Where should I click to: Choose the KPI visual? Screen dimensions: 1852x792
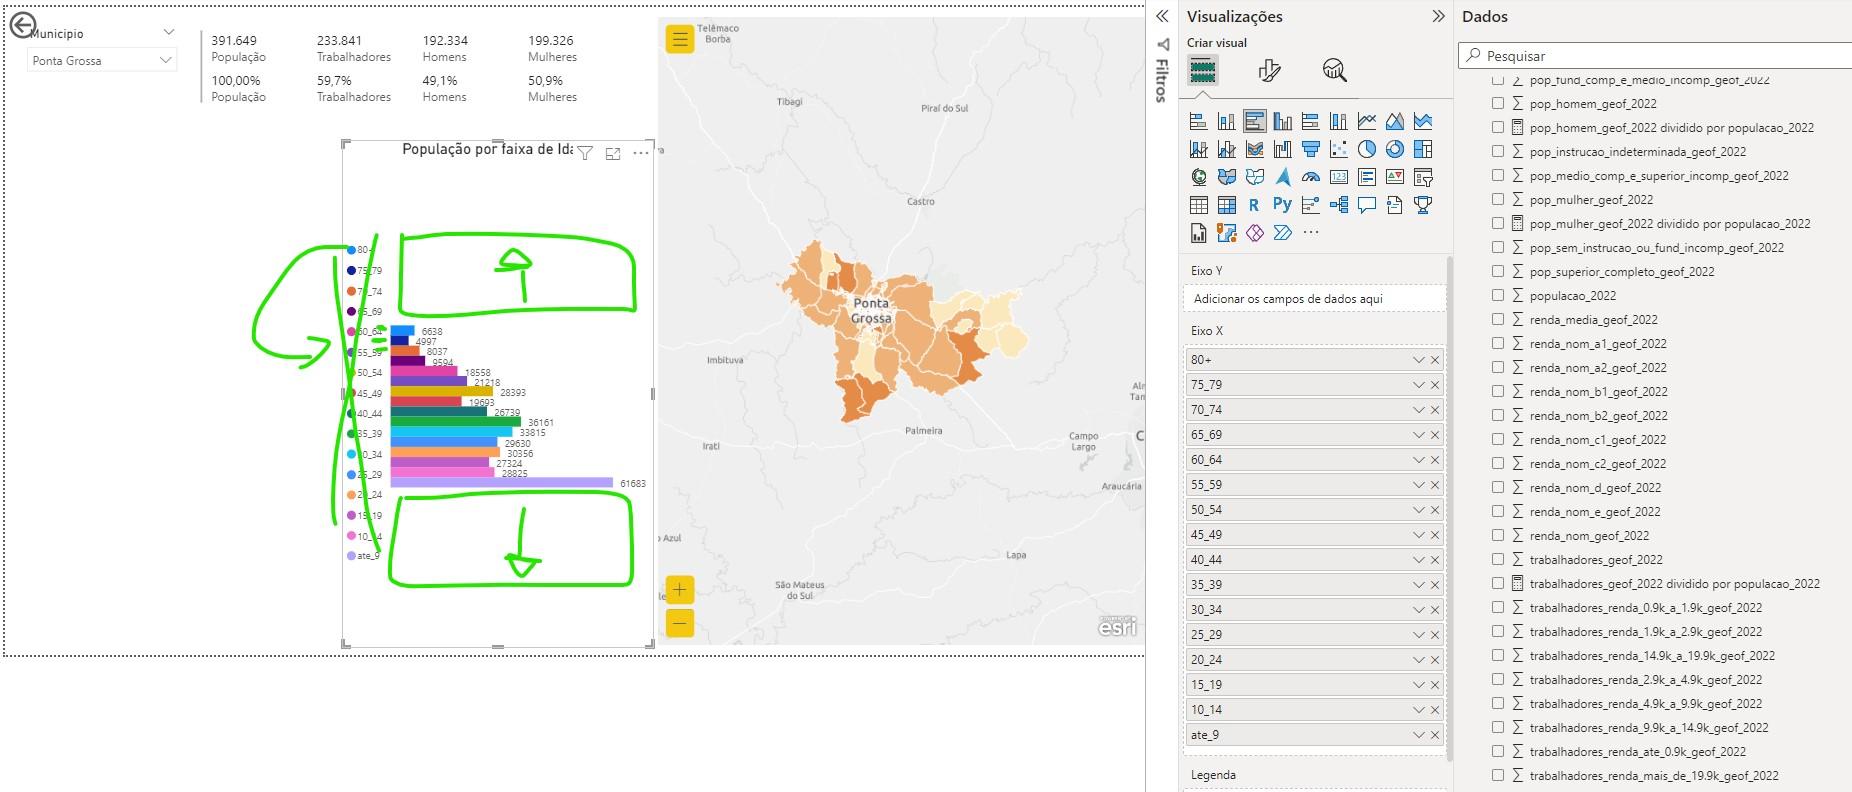(x=1395, y=177)
